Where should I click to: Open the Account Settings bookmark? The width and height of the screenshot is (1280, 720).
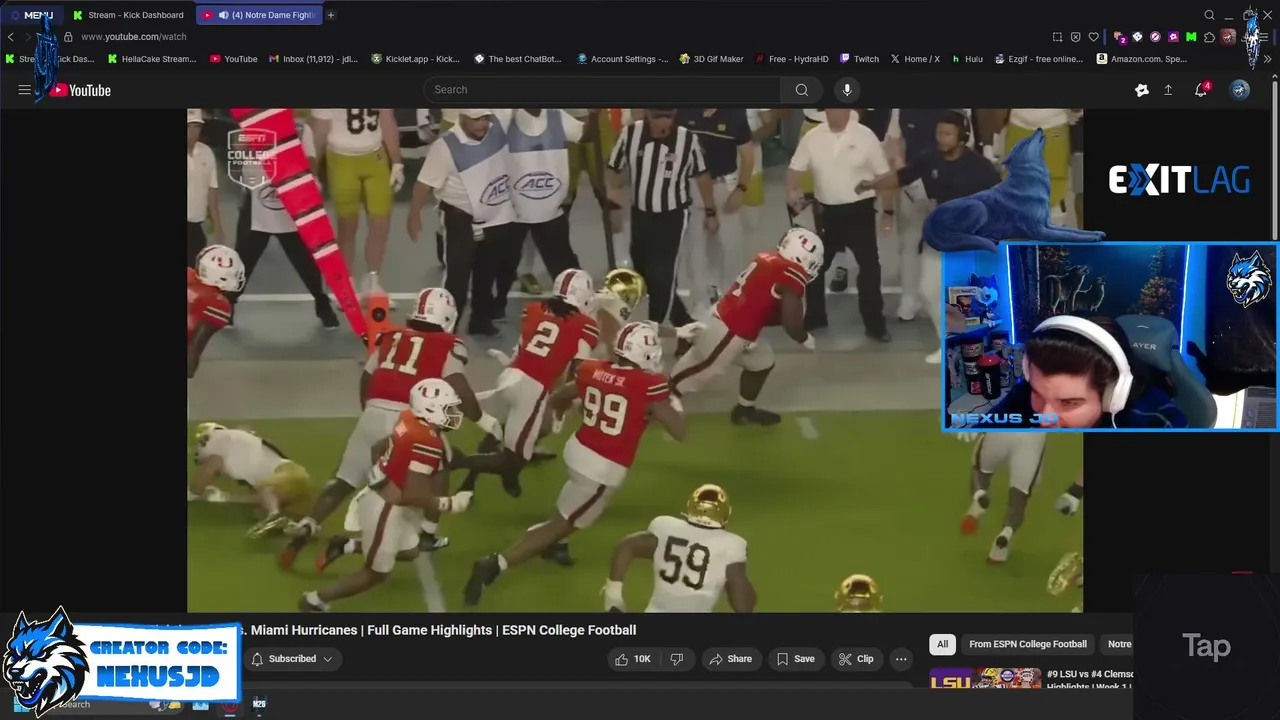coord(622,59)
